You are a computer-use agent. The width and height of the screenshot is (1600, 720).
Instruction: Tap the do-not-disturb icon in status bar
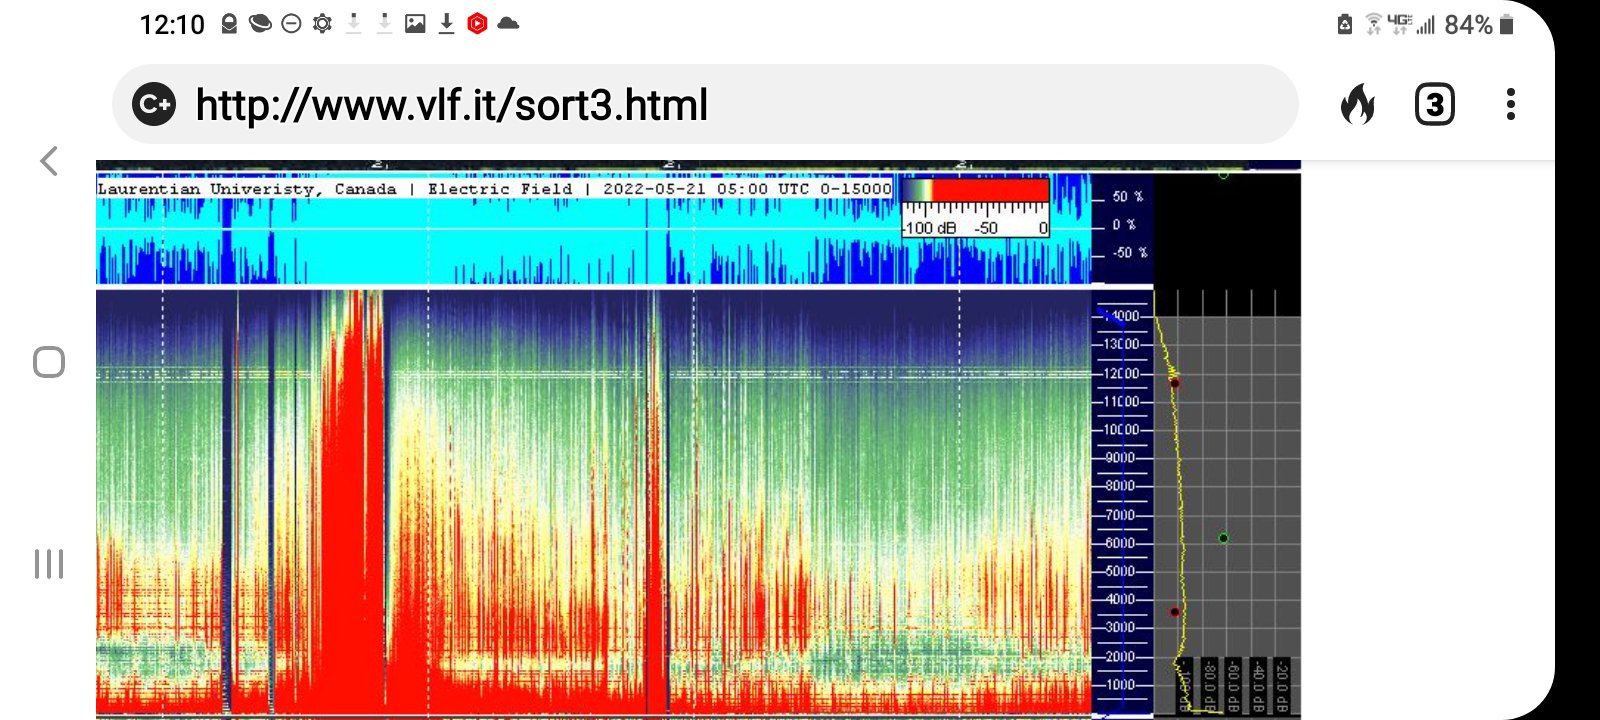[291, 24]
